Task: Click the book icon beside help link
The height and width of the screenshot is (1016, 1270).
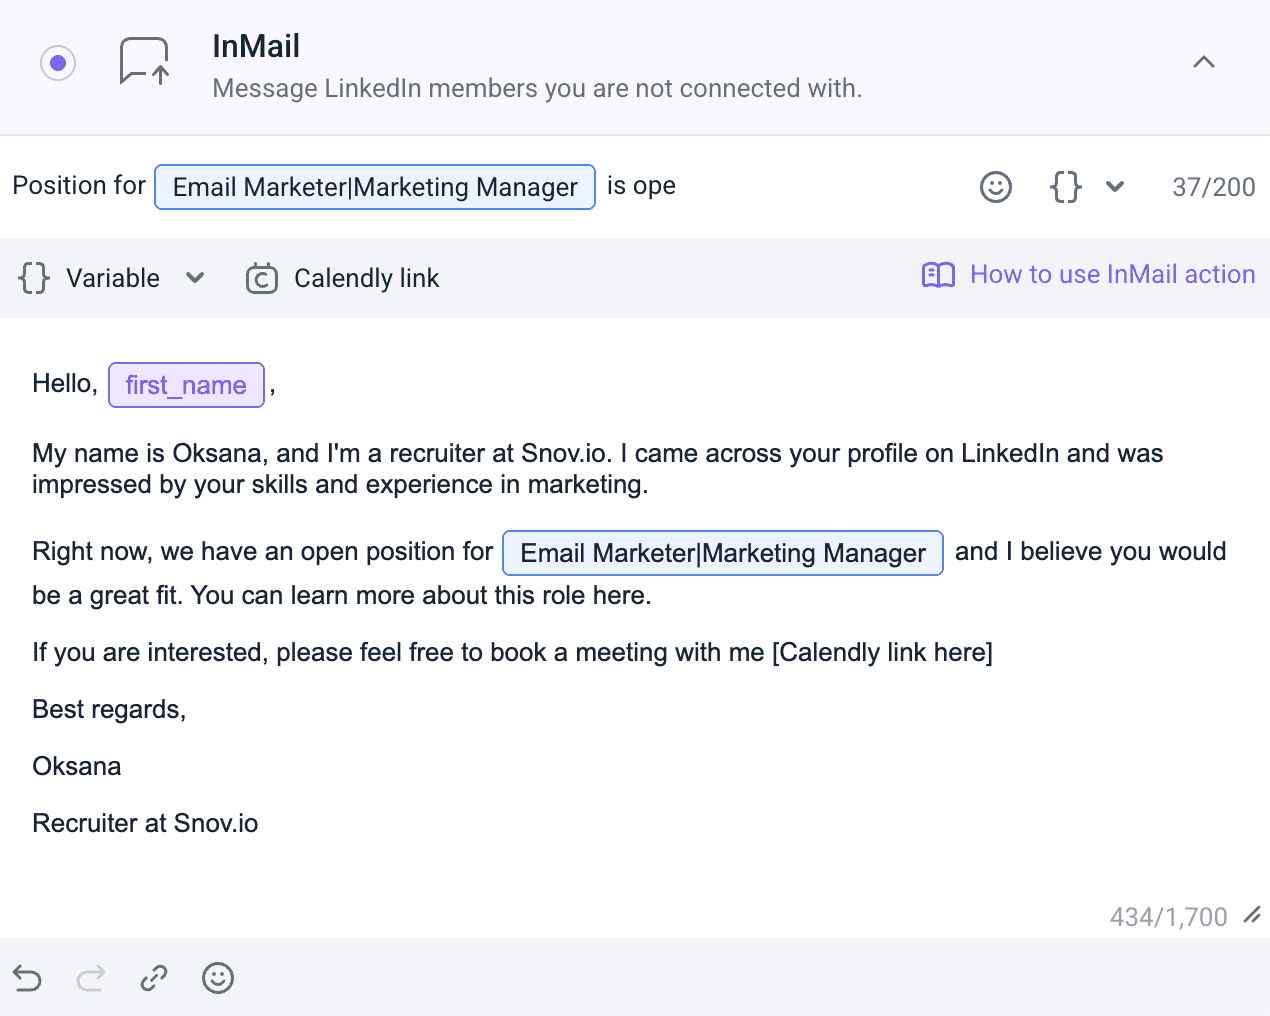Action: click(938, 275)
